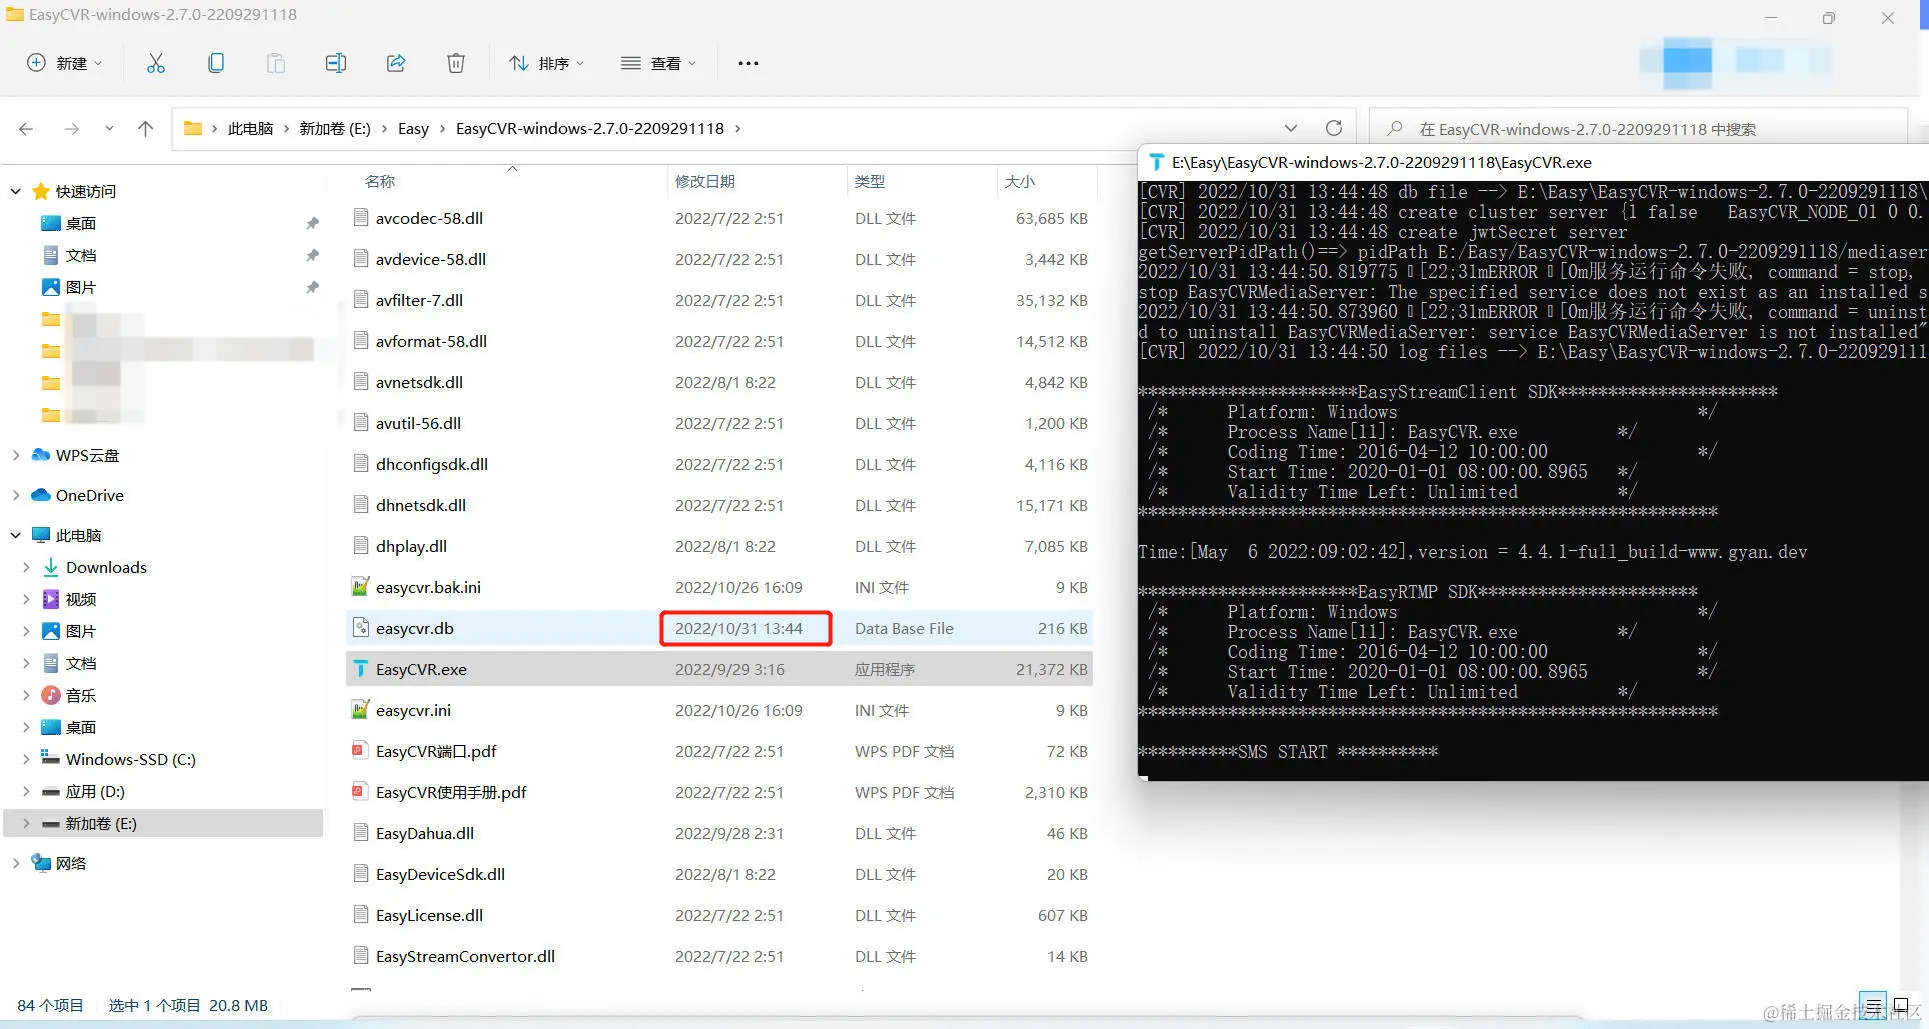Click the search box for this folder
This screenshot has height=1029, width=1929.
pos(1638,128)
